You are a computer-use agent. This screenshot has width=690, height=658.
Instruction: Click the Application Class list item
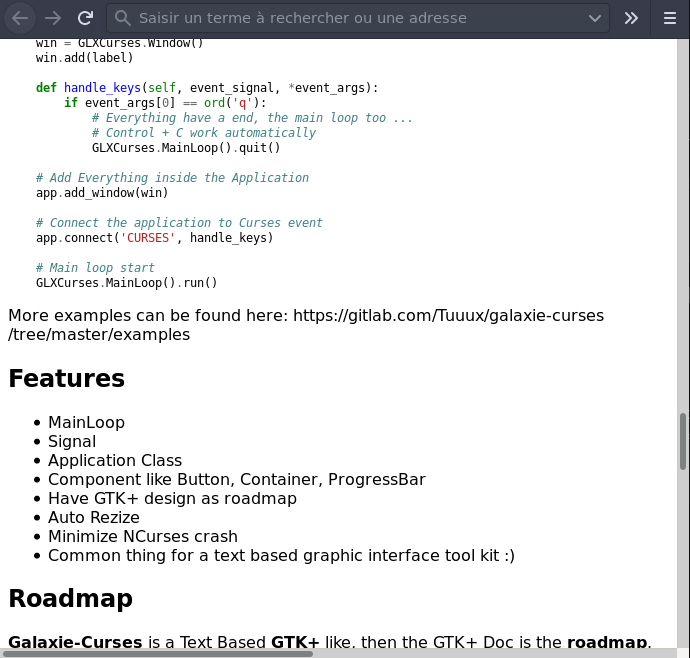(x=115, y=461)
